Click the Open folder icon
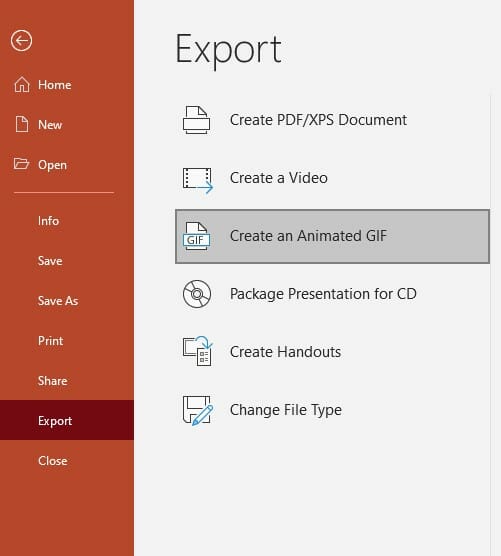 [x=21, y=164]
